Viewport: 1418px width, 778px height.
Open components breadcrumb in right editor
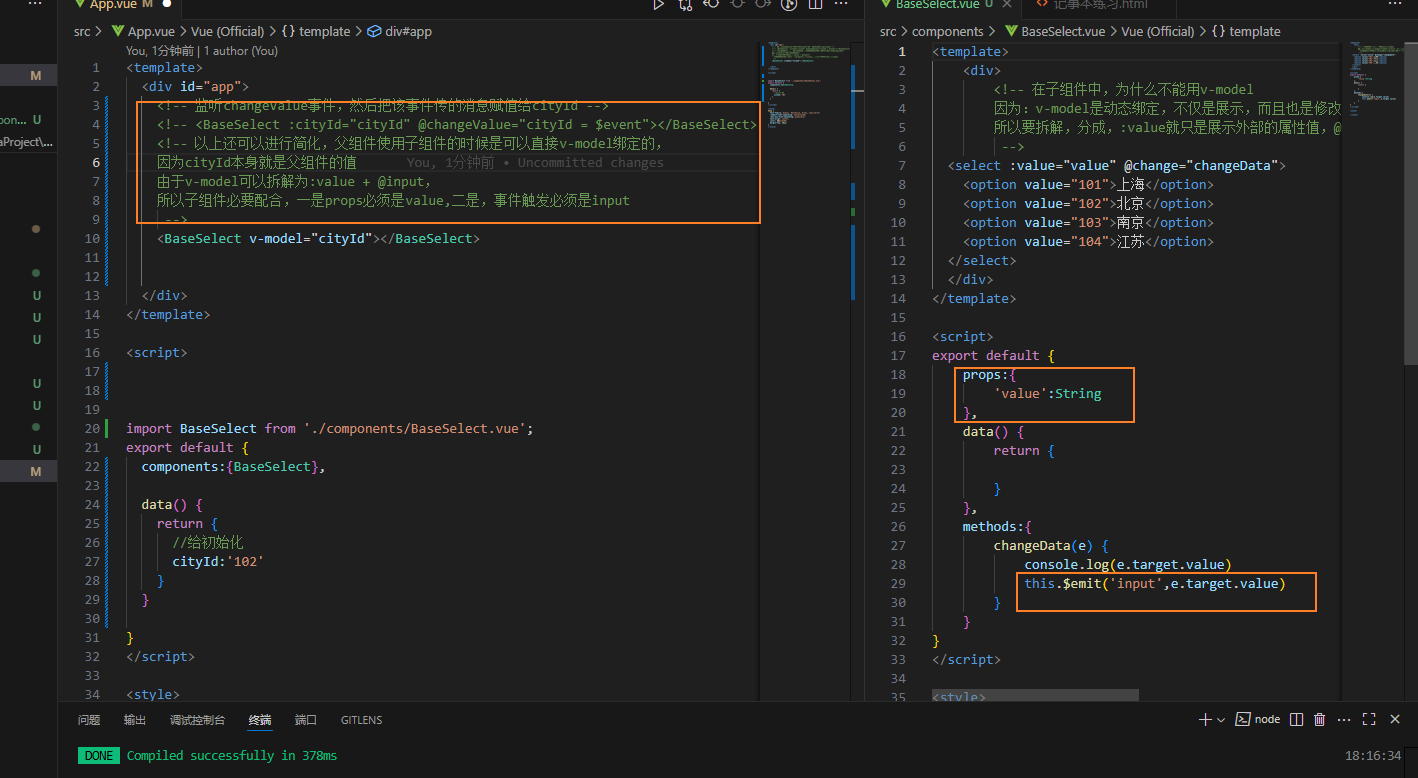tap(947, 31)
